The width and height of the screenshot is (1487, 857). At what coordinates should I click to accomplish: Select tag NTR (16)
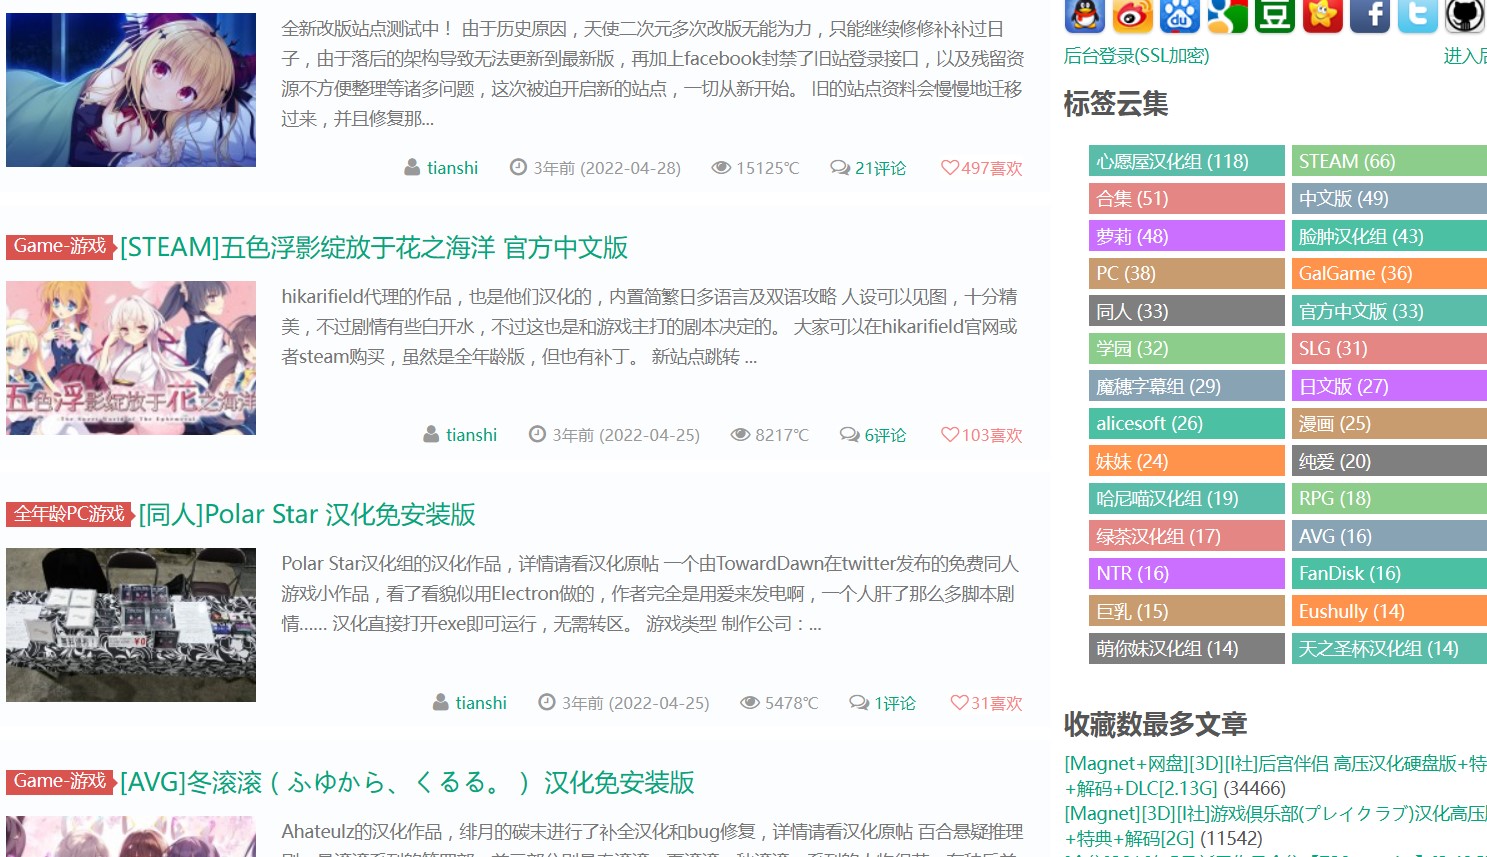(1186, 573)
